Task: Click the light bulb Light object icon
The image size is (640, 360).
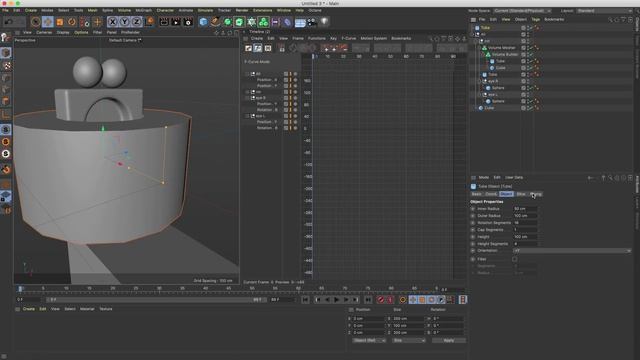Action: click(324, 22)
